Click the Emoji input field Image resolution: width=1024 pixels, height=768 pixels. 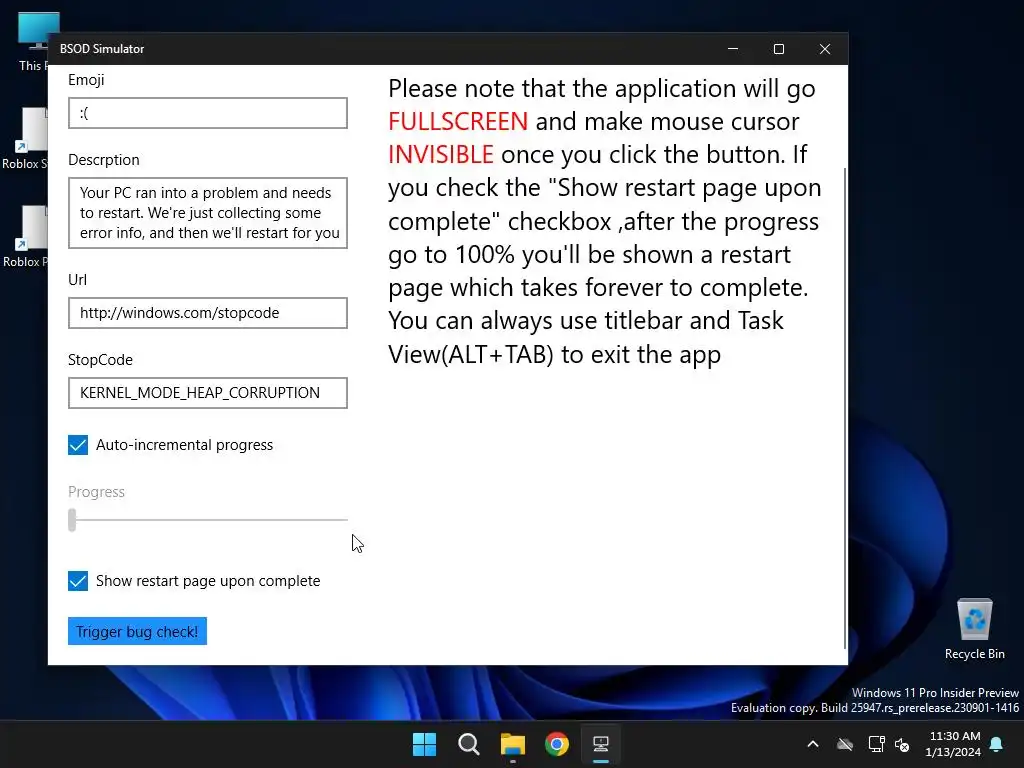point(208,113)
